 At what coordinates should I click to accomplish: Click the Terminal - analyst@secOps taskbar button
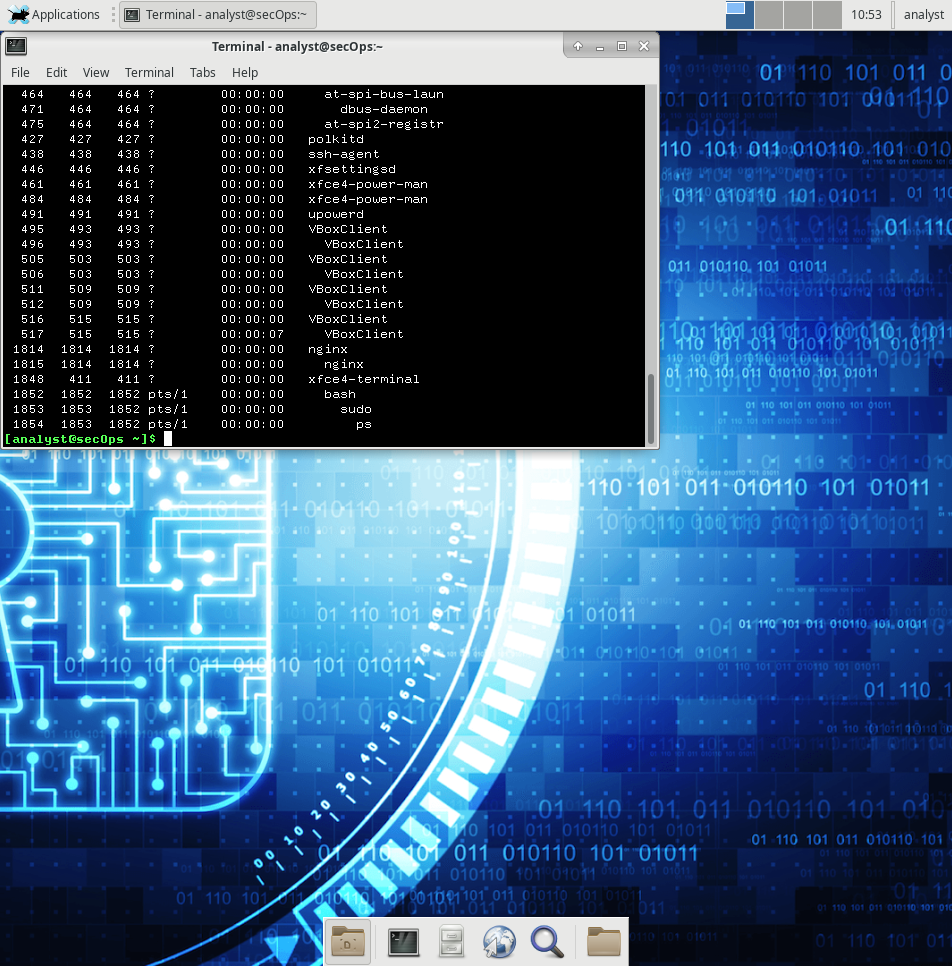click(217, 14)
